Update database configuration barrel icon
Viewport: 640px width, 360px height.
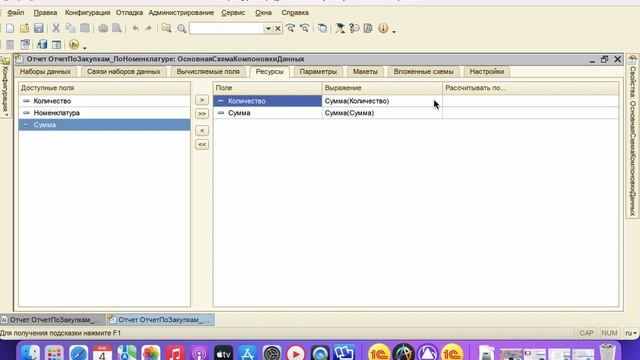click(42, 44)
